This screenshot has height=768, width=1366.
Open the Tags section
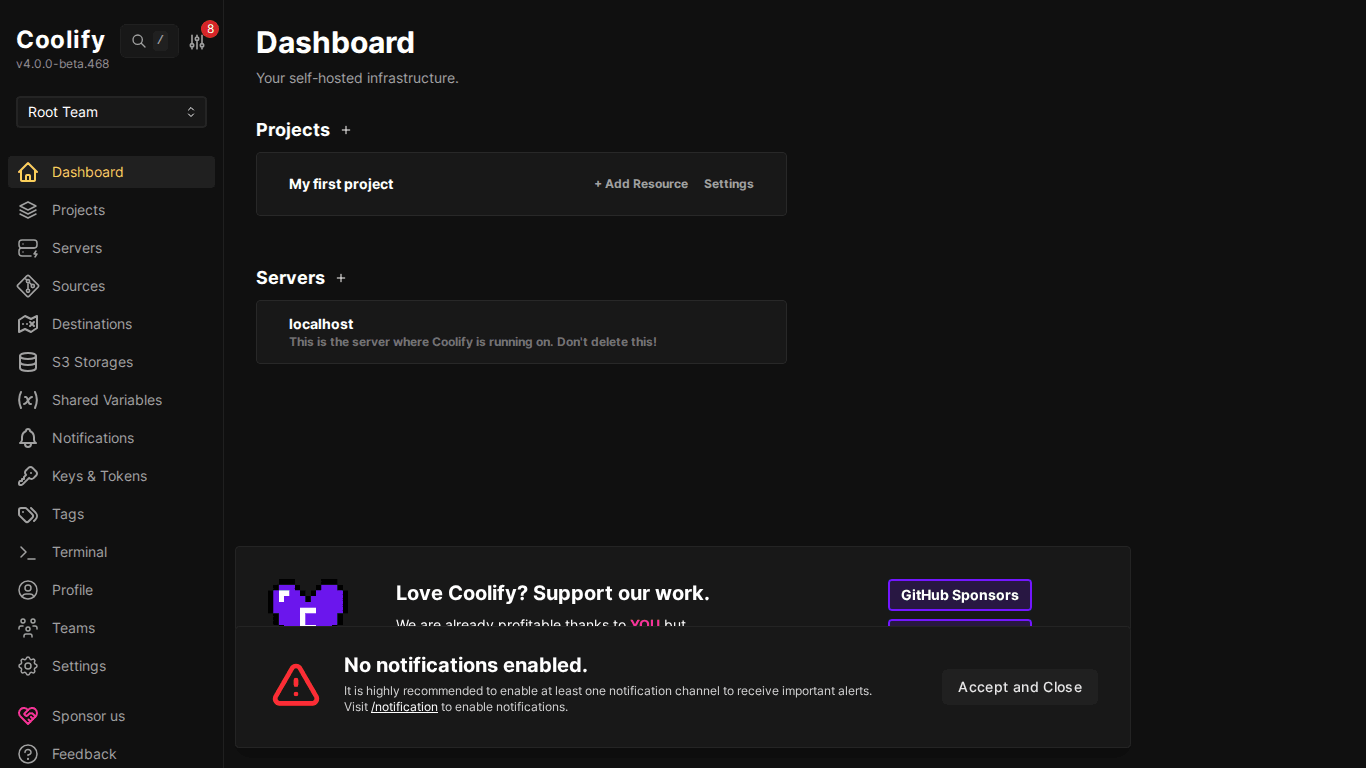[65, 514]
